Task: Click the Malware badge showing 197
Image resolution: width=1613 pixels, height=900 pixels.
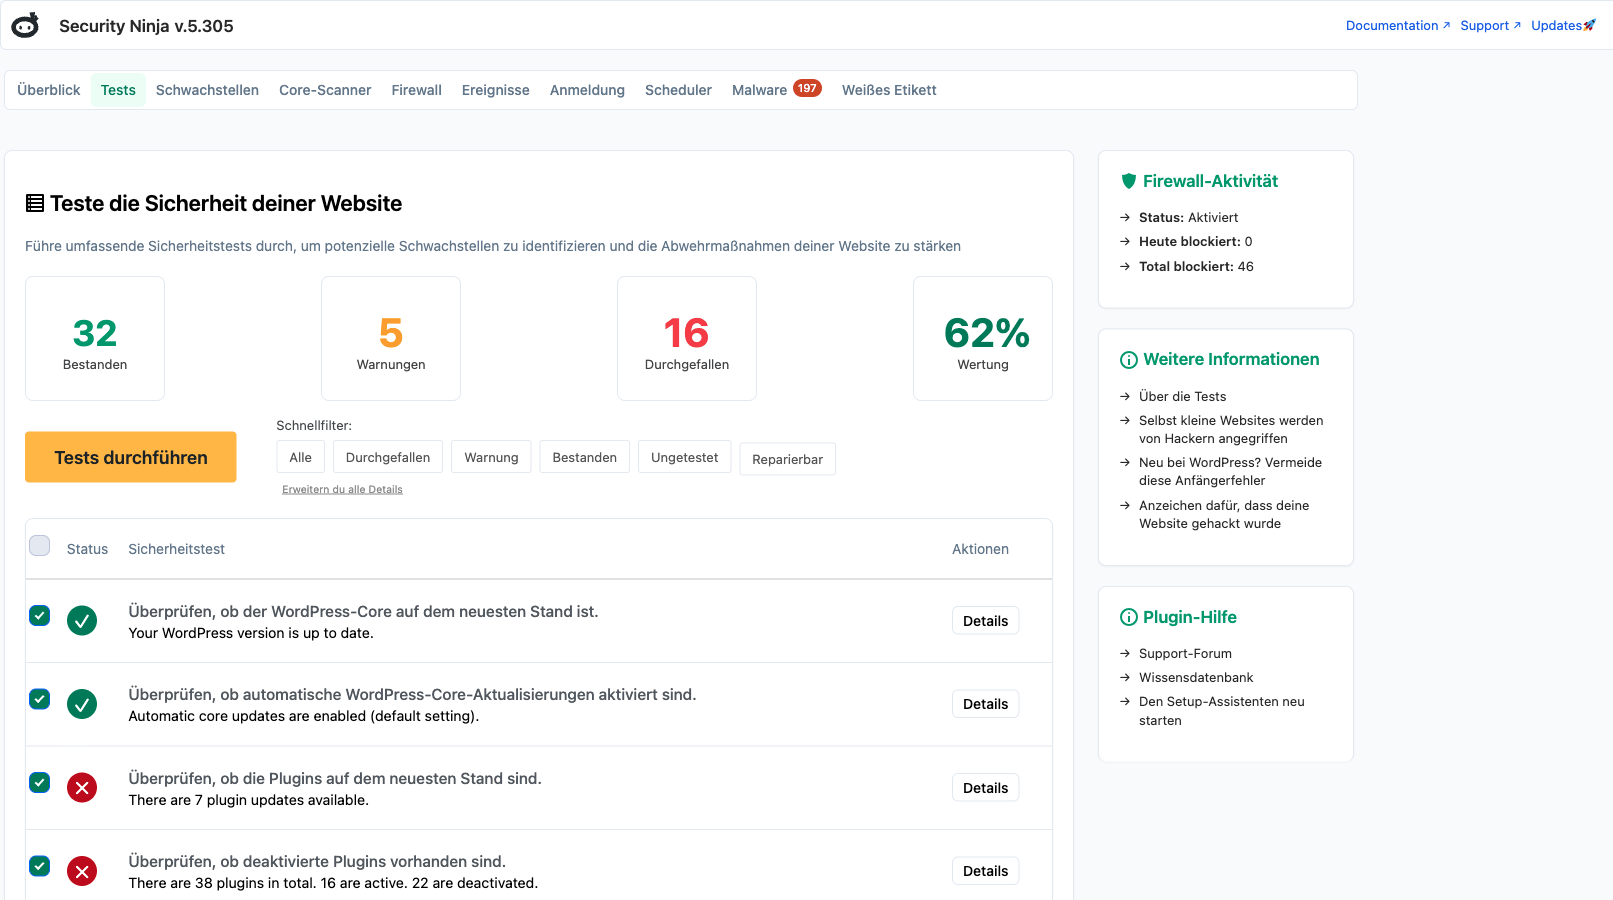Action: click(x=807, y=88)
